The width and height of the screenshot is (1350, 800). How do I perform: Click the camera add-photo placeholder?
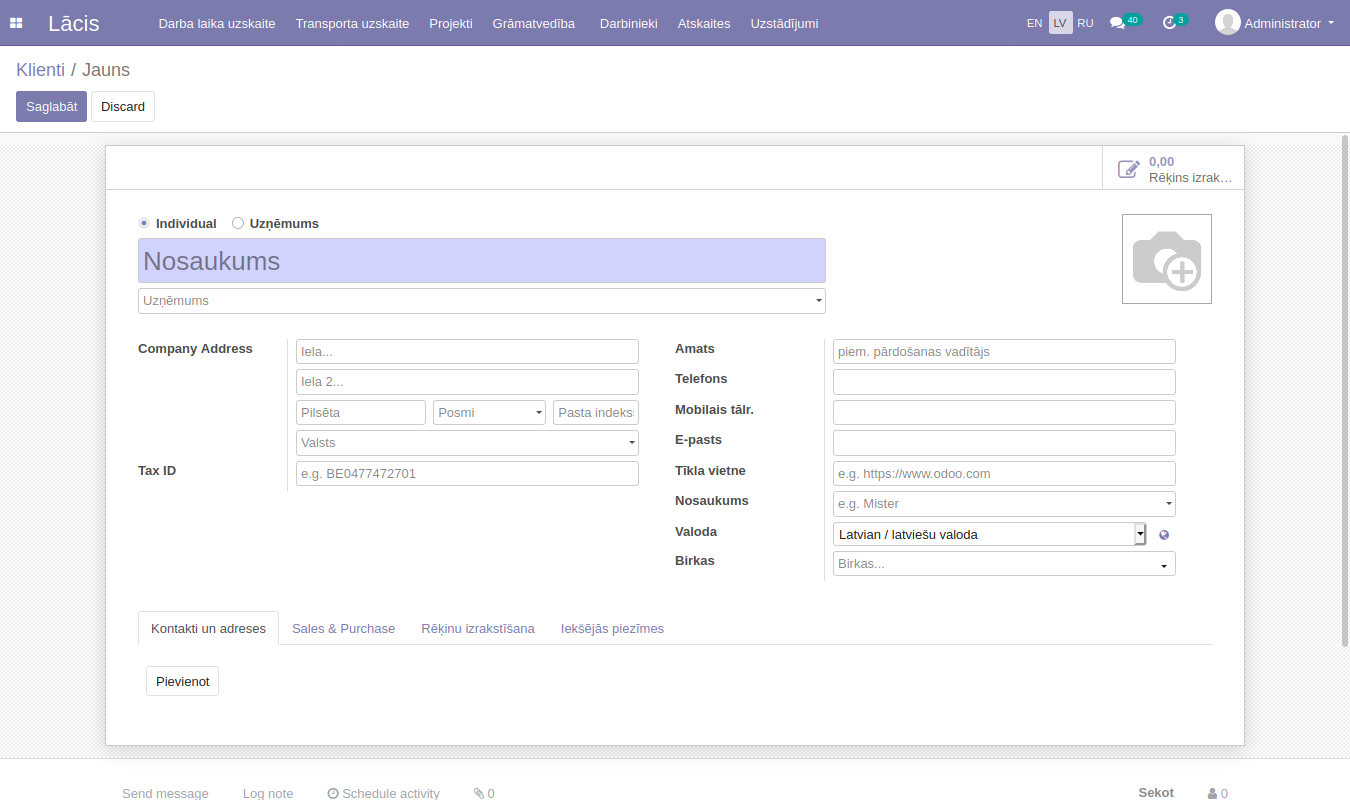point(1166,259)
